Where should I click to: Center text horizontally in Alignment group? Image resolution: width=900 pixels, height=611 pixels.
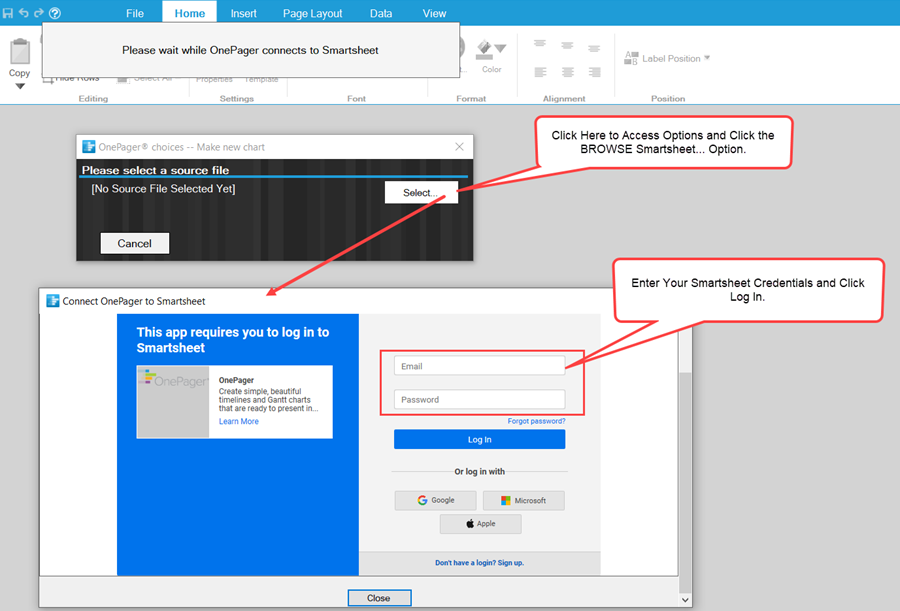click(x=568, y=72)
